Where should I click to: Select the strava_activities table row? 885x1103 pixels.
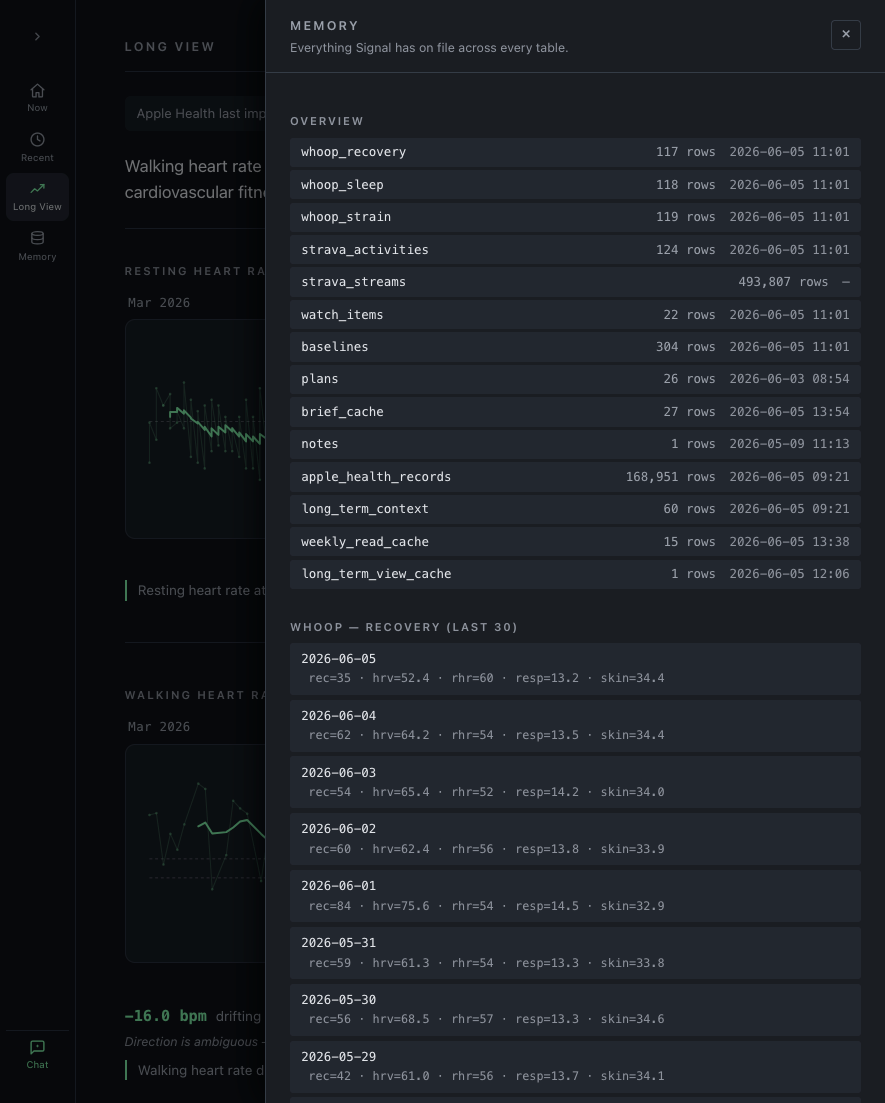575,250
